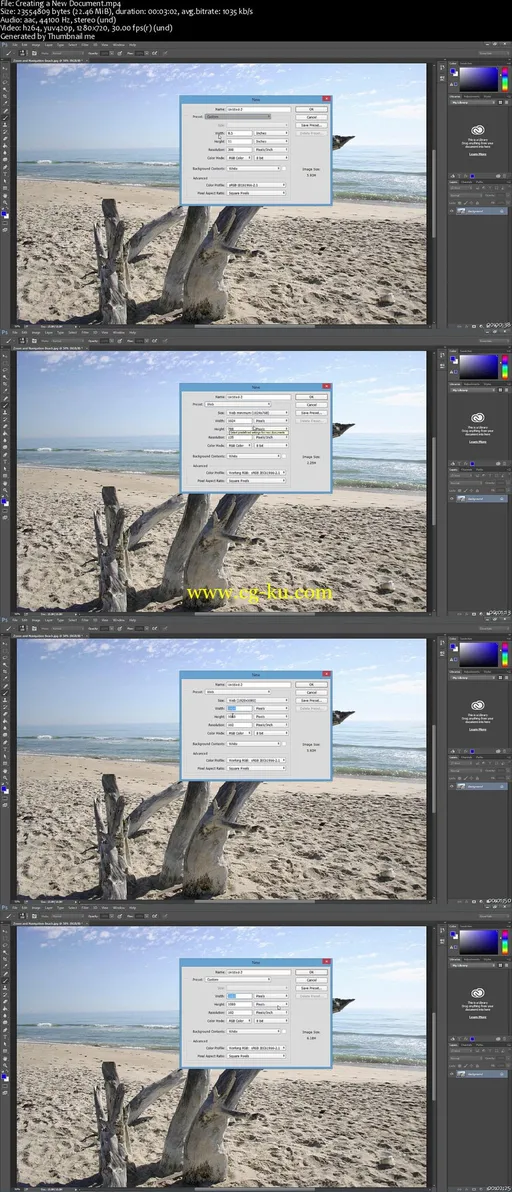Viewport: 512px width, 1192px height.
Task: Click the Height field containing 11
Action: (240, 141)
